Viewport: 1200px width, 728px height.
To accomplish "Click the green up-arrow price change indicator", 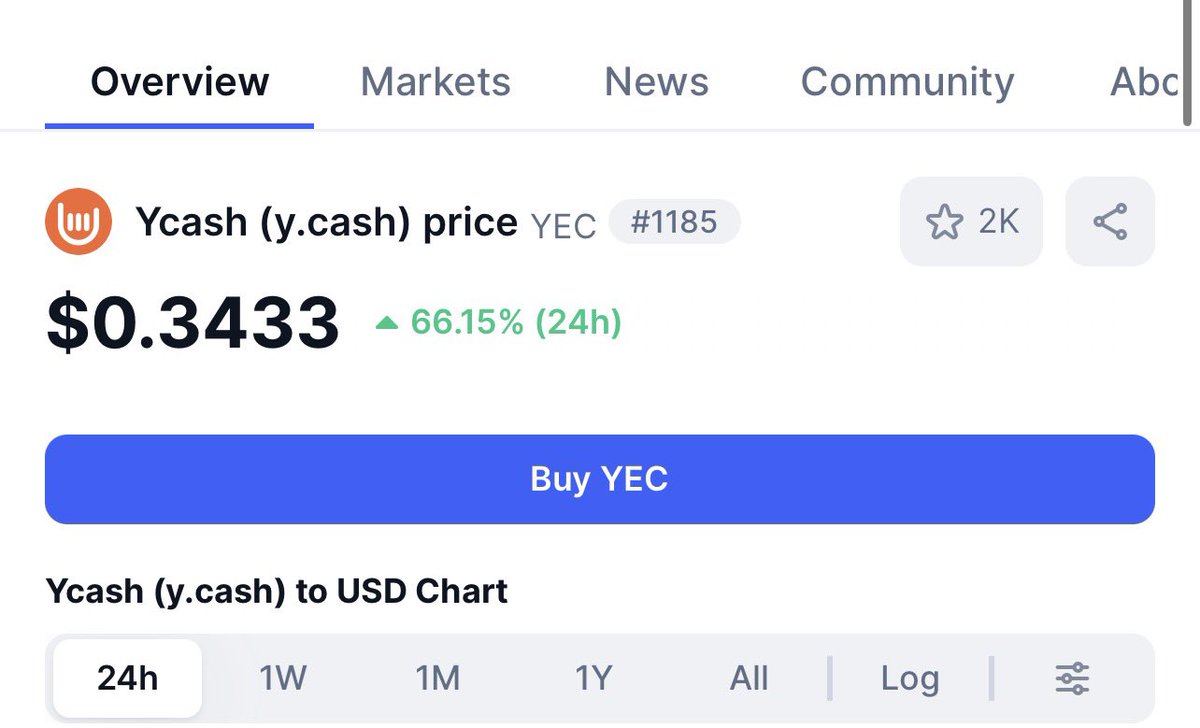I will (x=386, y=323).
